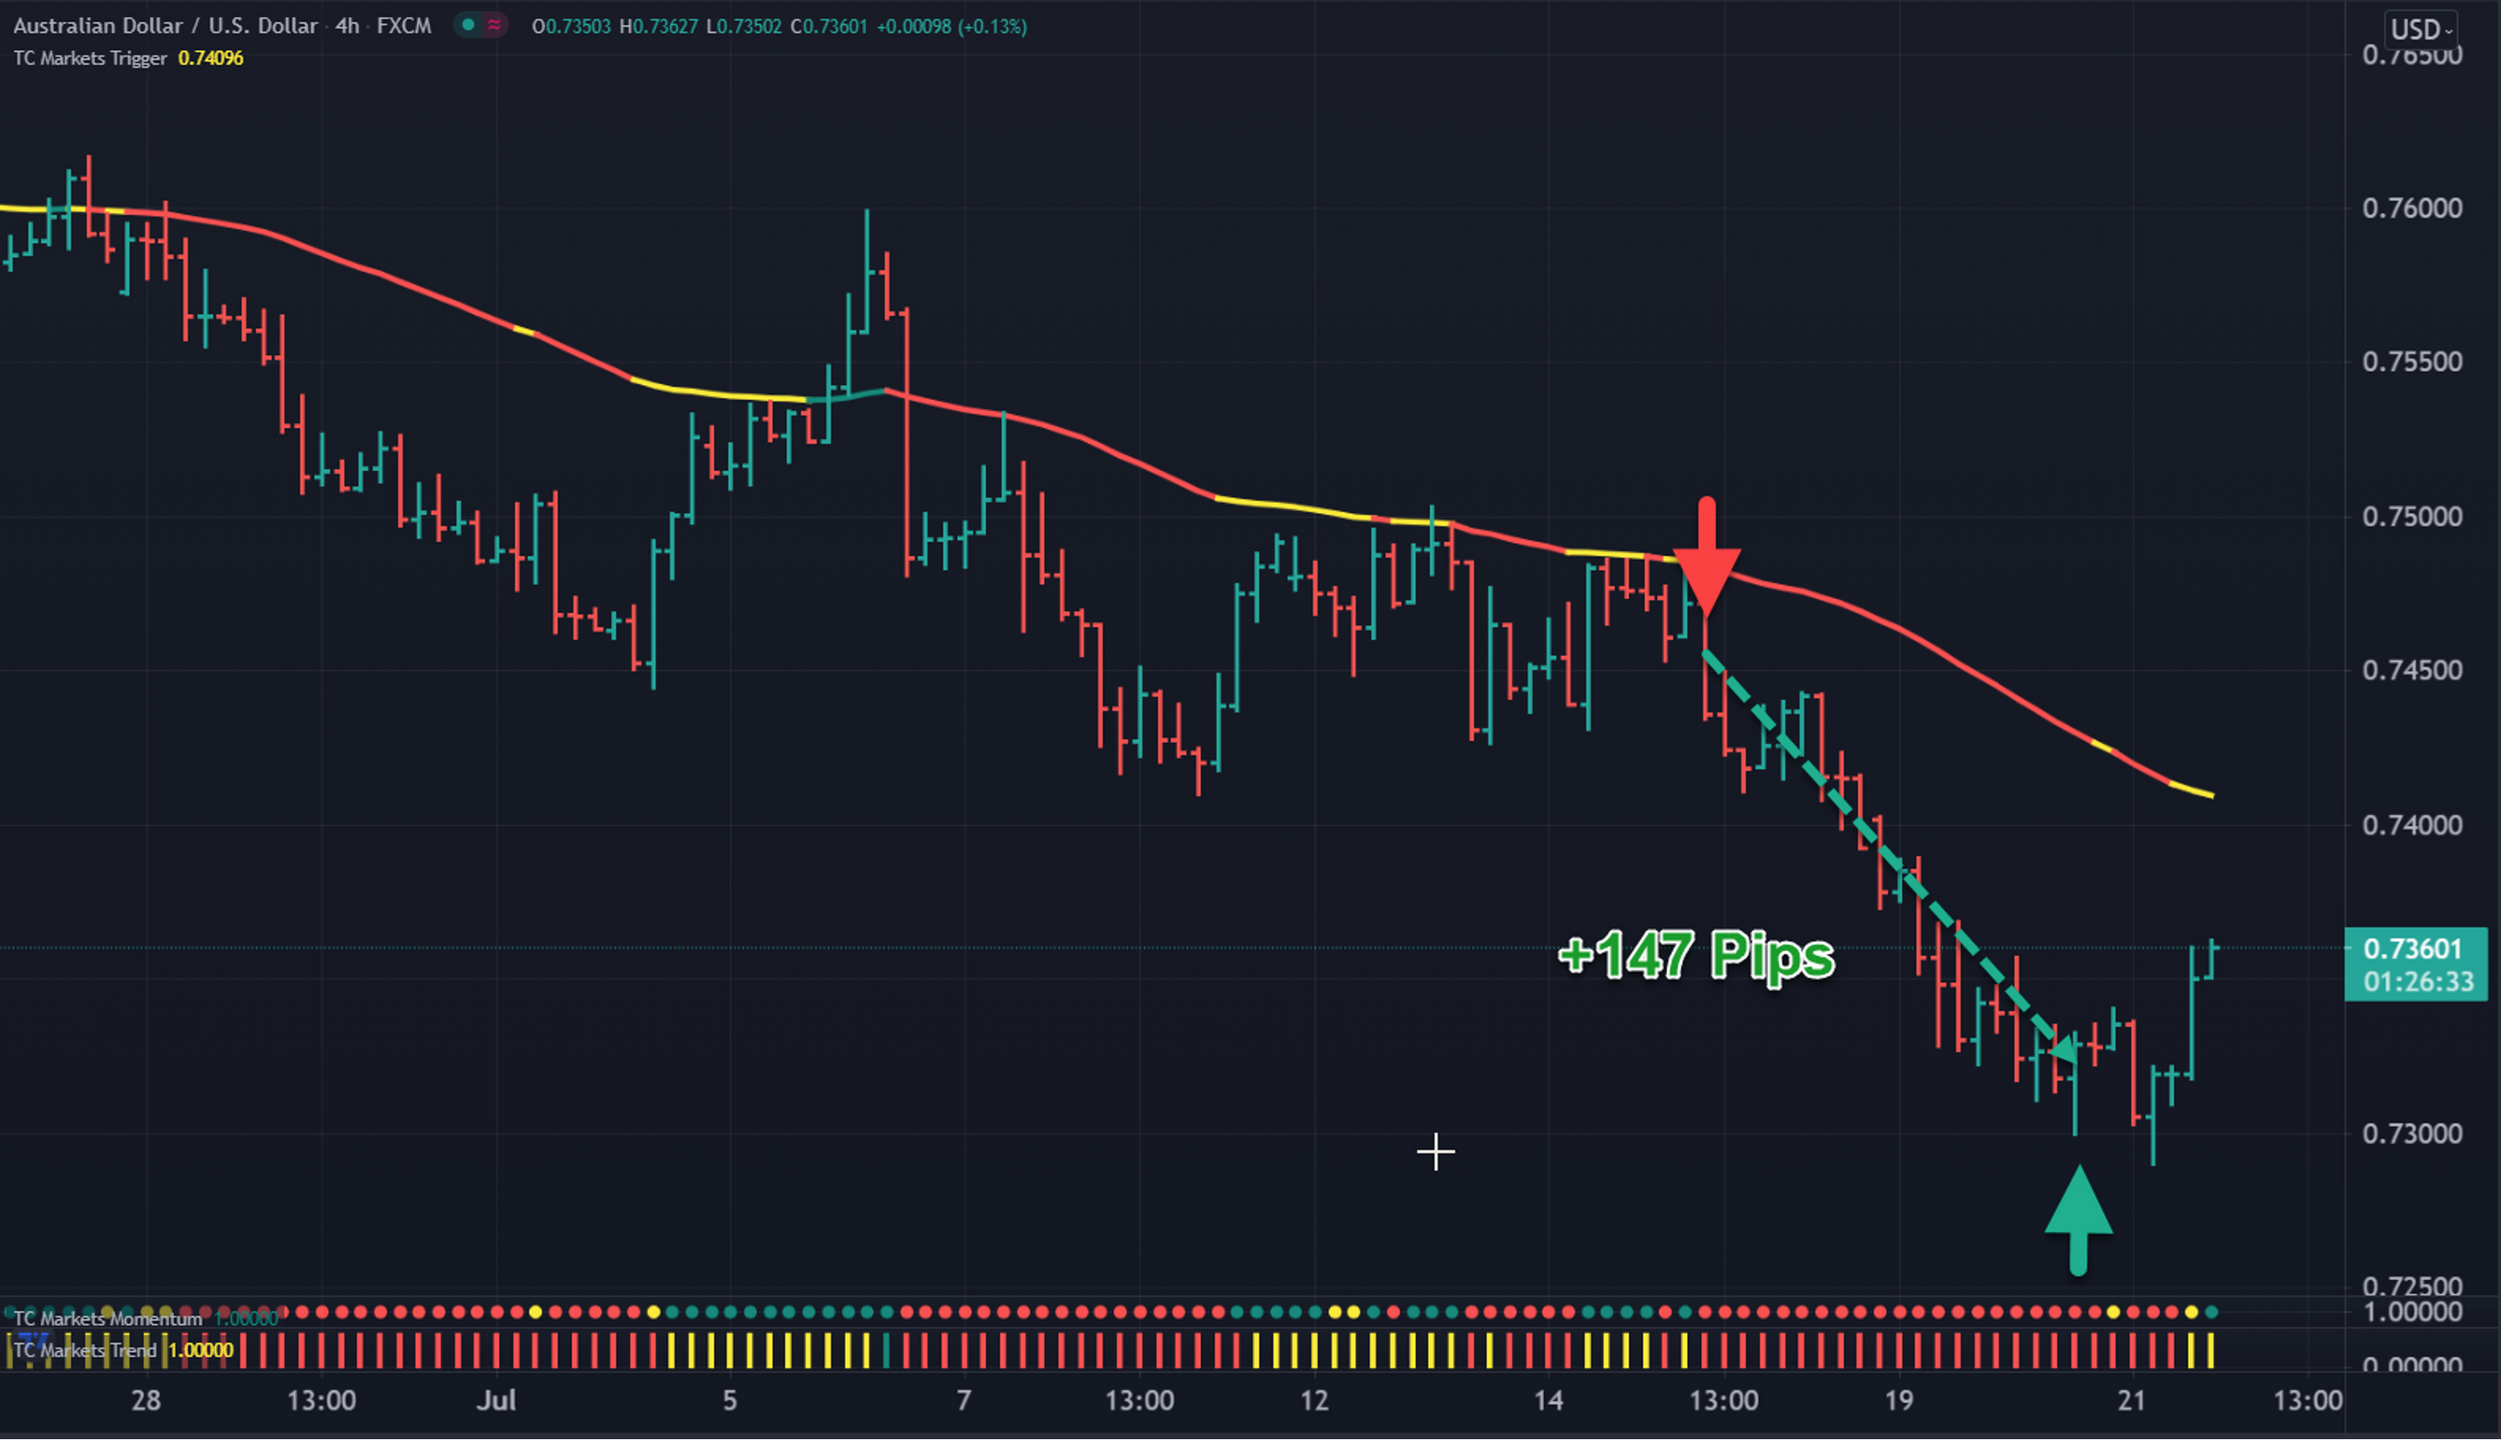Screen dimensions: 2501x1440
Task: Click the green market status dot
Action: [x=468, y=26]
